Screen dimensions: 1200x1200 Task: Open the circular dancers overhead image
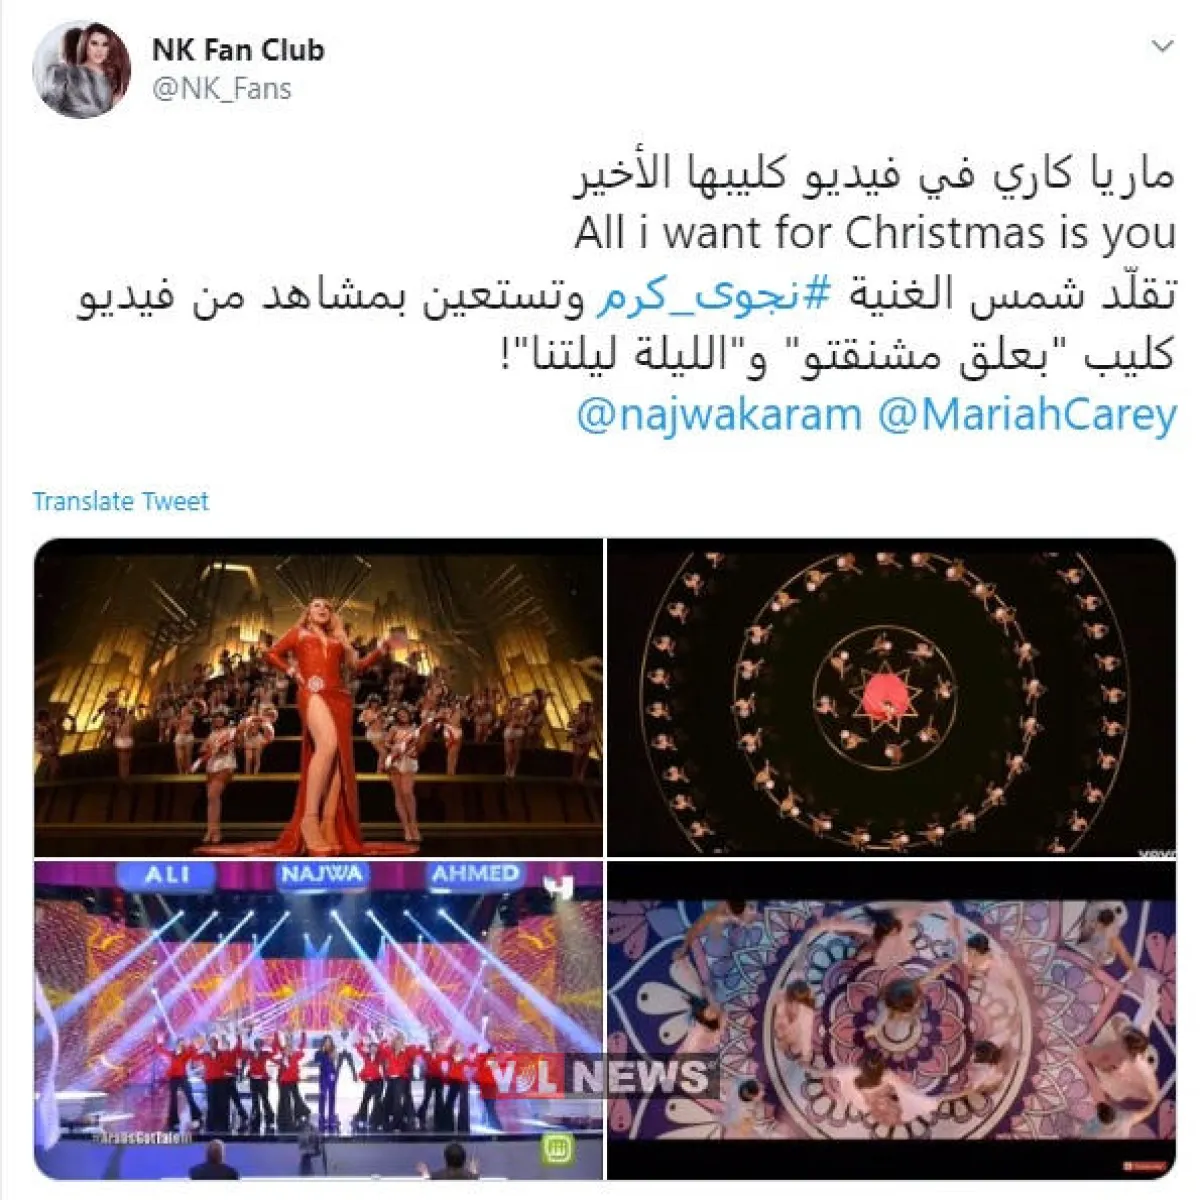[x=892, y=697]
